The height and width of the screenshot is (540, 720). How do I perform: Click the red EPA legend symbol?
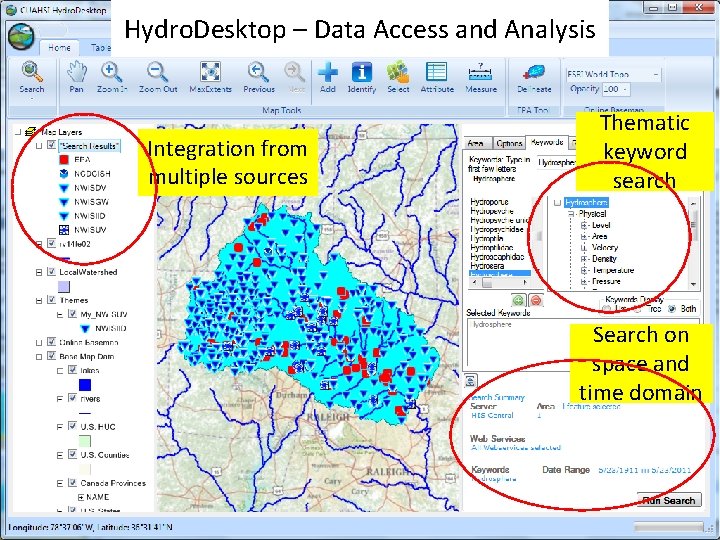pyautogui.click(x=64, y=160)
